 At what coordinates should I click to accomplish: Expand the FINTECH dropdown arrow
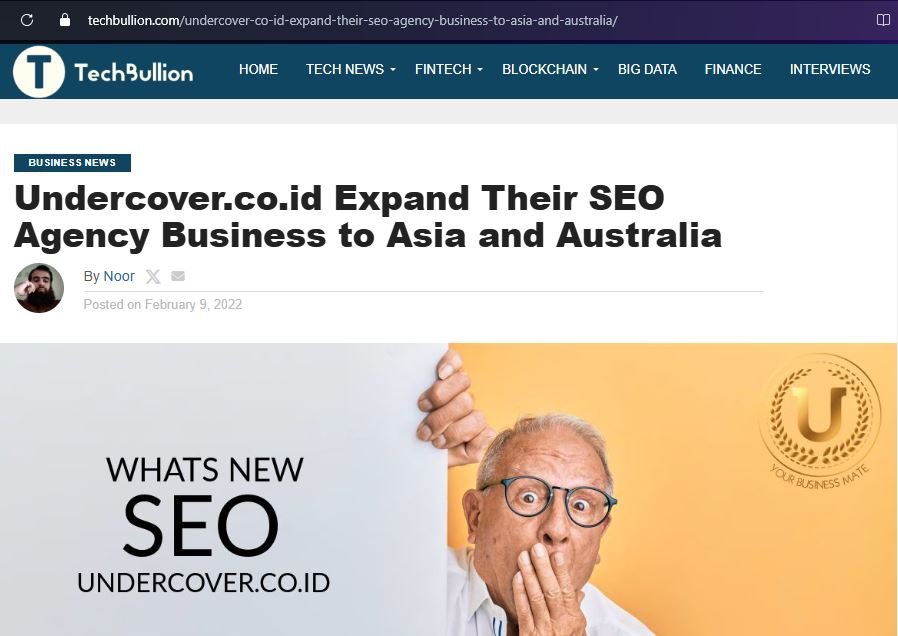pos(480,70)
